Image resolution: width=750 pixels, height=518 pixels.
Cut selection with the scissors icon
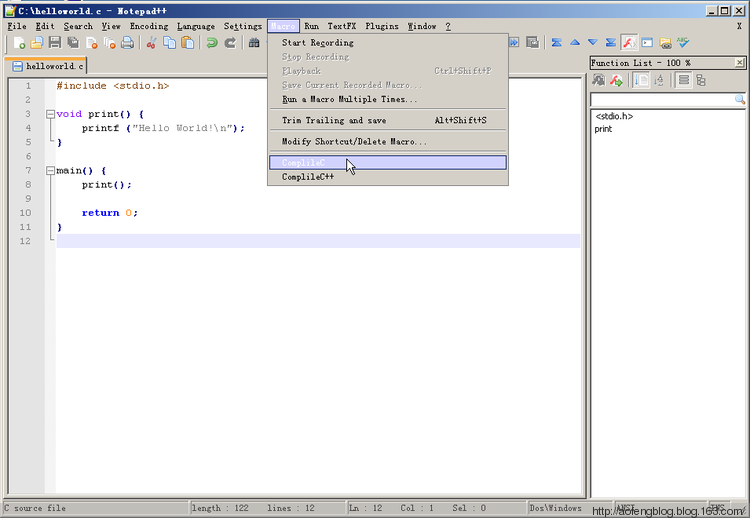click(152, 43)
